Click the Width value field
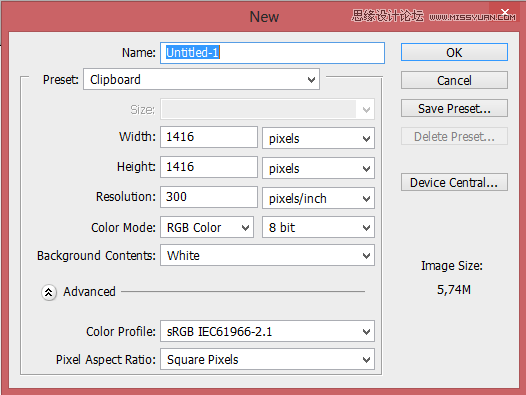526x395 pixels. point(209,137)
